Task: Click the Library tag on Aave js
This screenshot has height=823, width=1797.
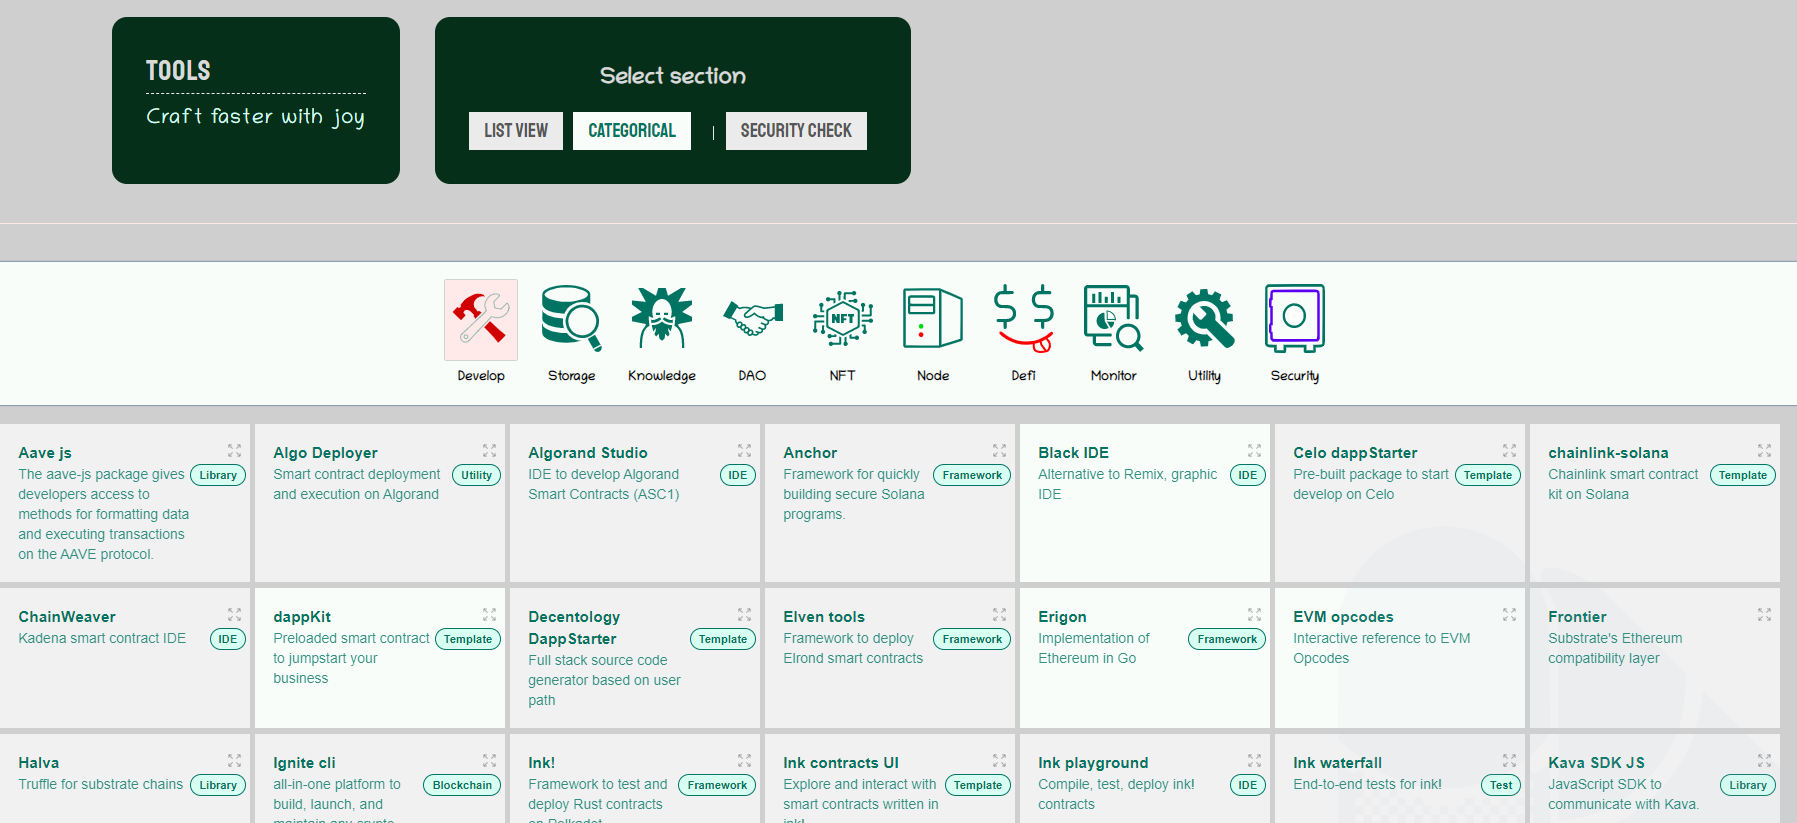Action: pyautogui.click(x=218, y=475)
